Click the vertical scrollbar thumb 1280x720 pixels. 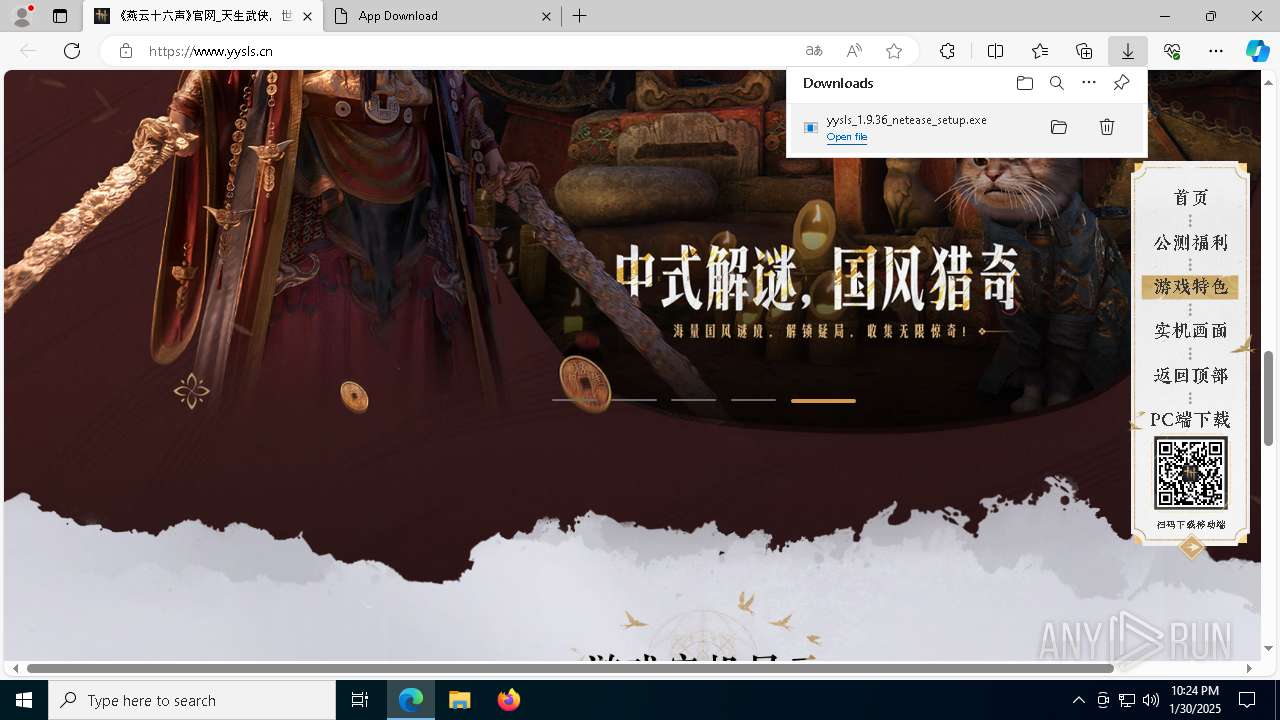[1269, 398]
